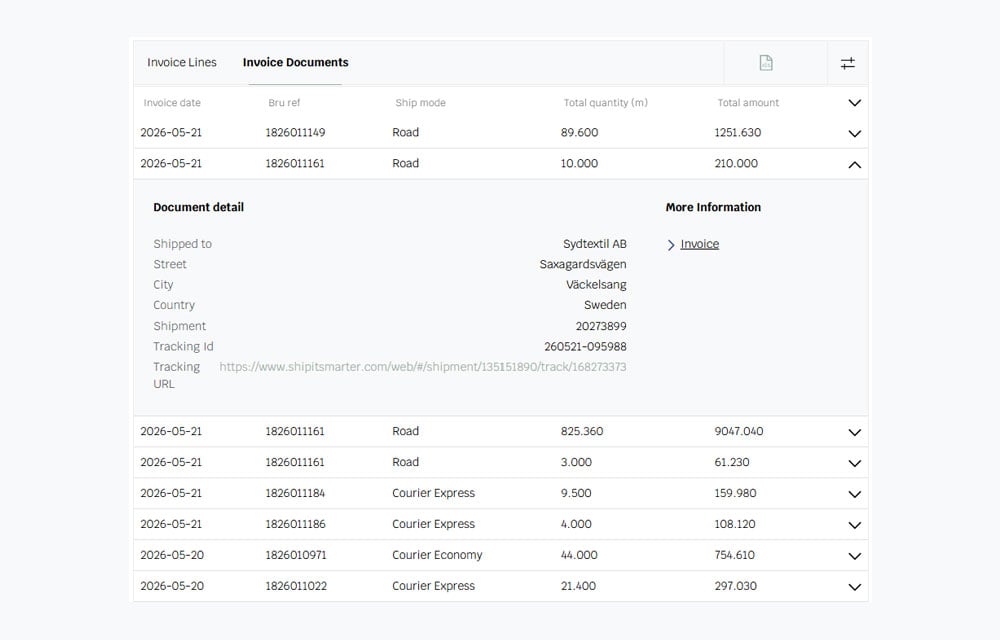Select the 108.120 amount cell
The width and height of the screenshot is (1000, 640).
tap(735, 524)
